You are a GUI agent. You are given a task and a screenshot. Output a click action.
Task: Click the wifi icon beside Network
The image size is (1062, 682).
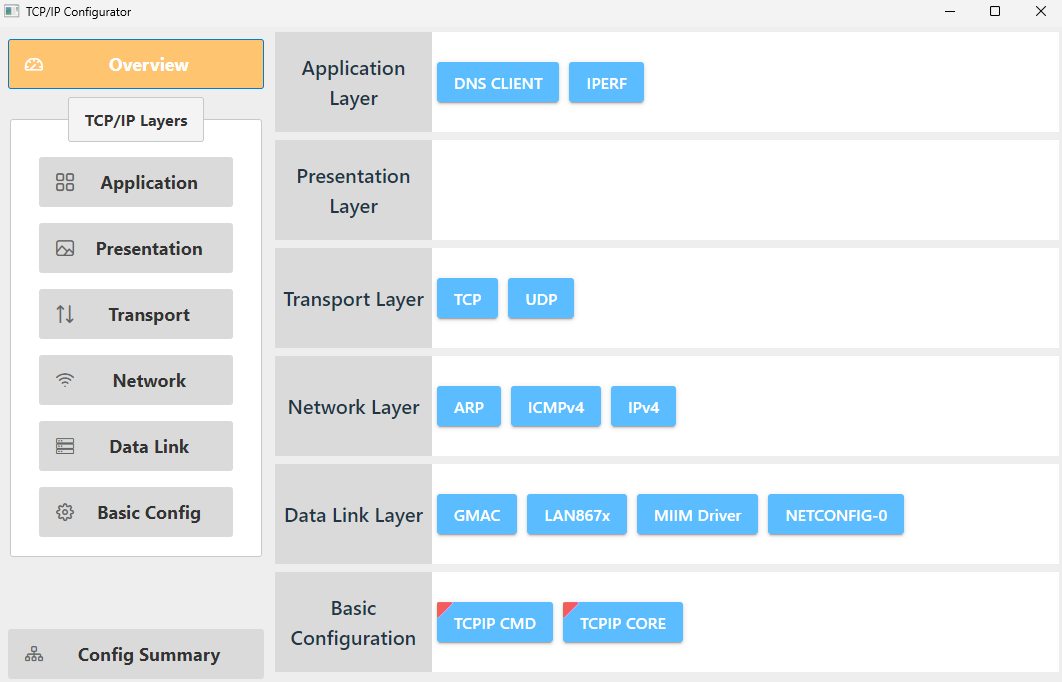point(65,380)
